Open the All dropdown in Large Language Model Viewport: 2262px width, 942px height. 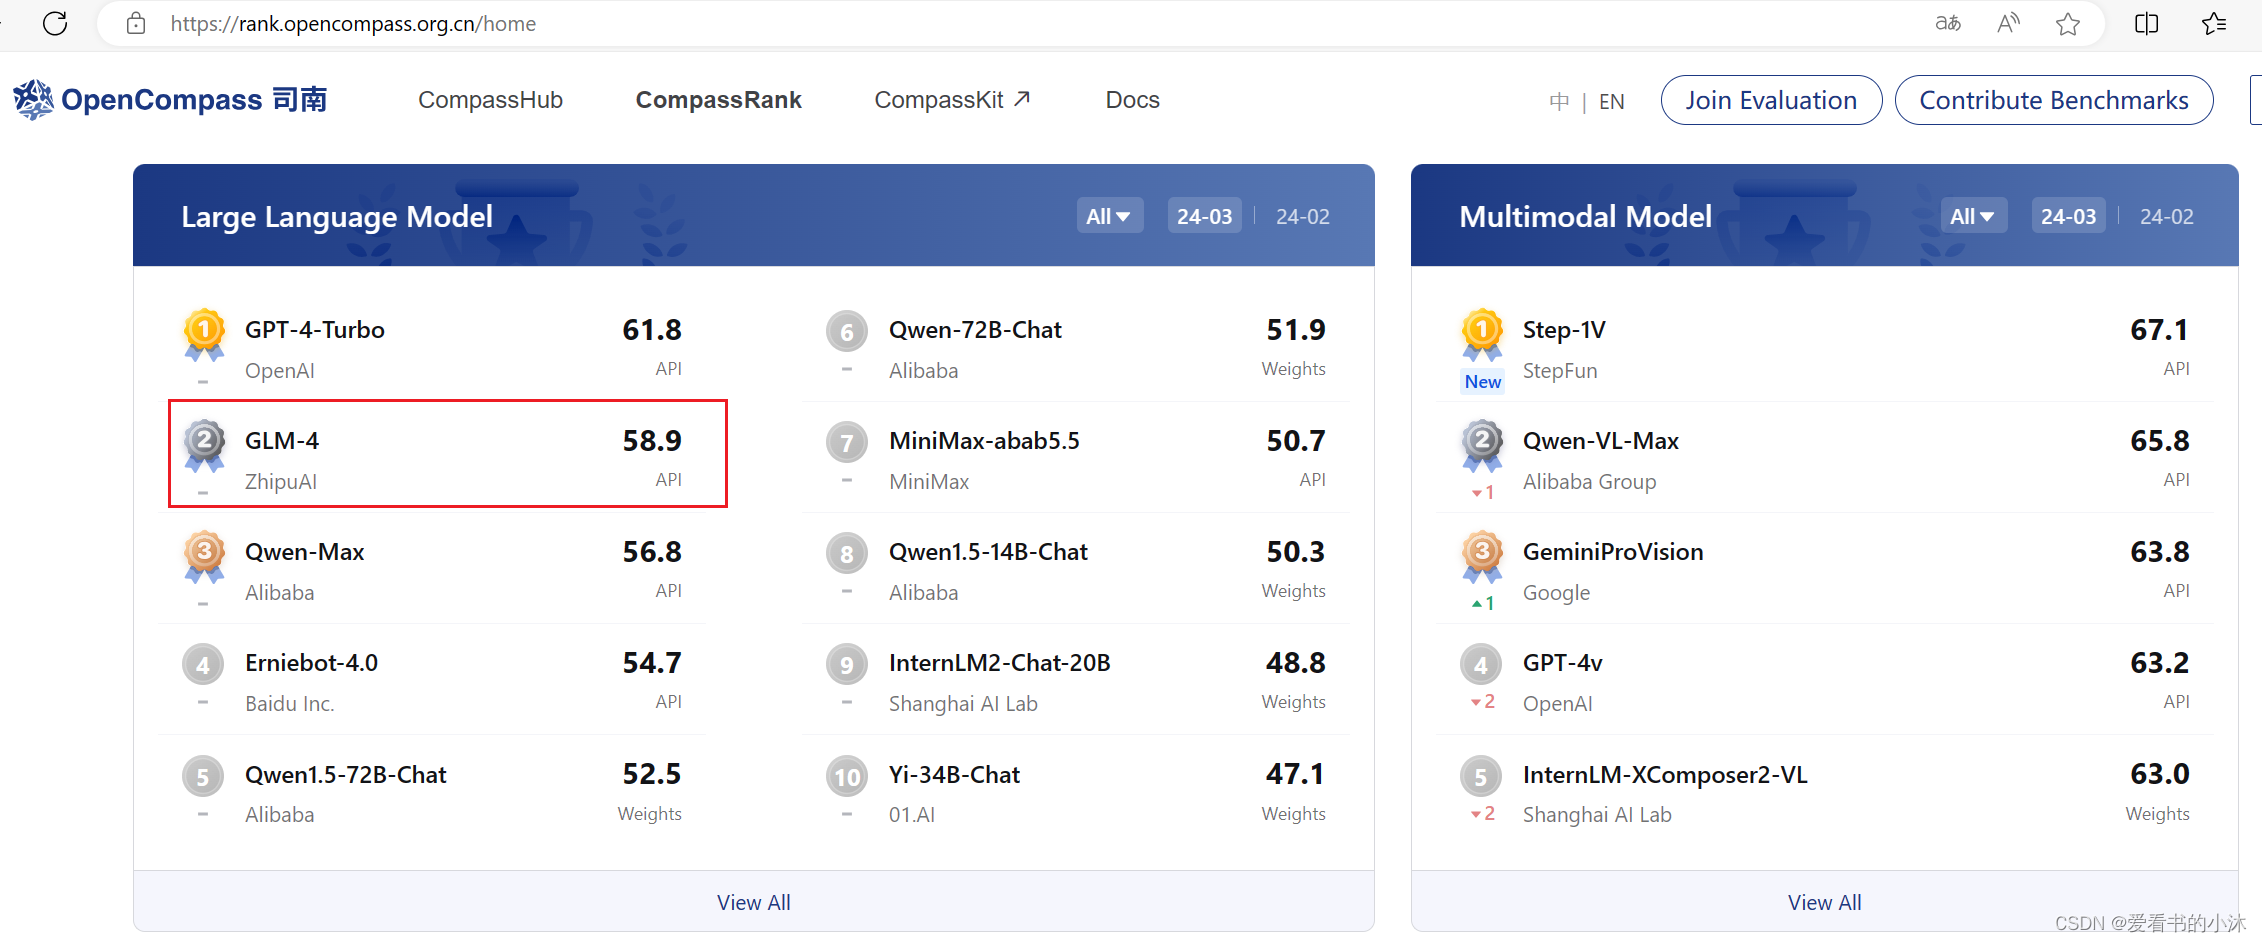click(1109, 216)
